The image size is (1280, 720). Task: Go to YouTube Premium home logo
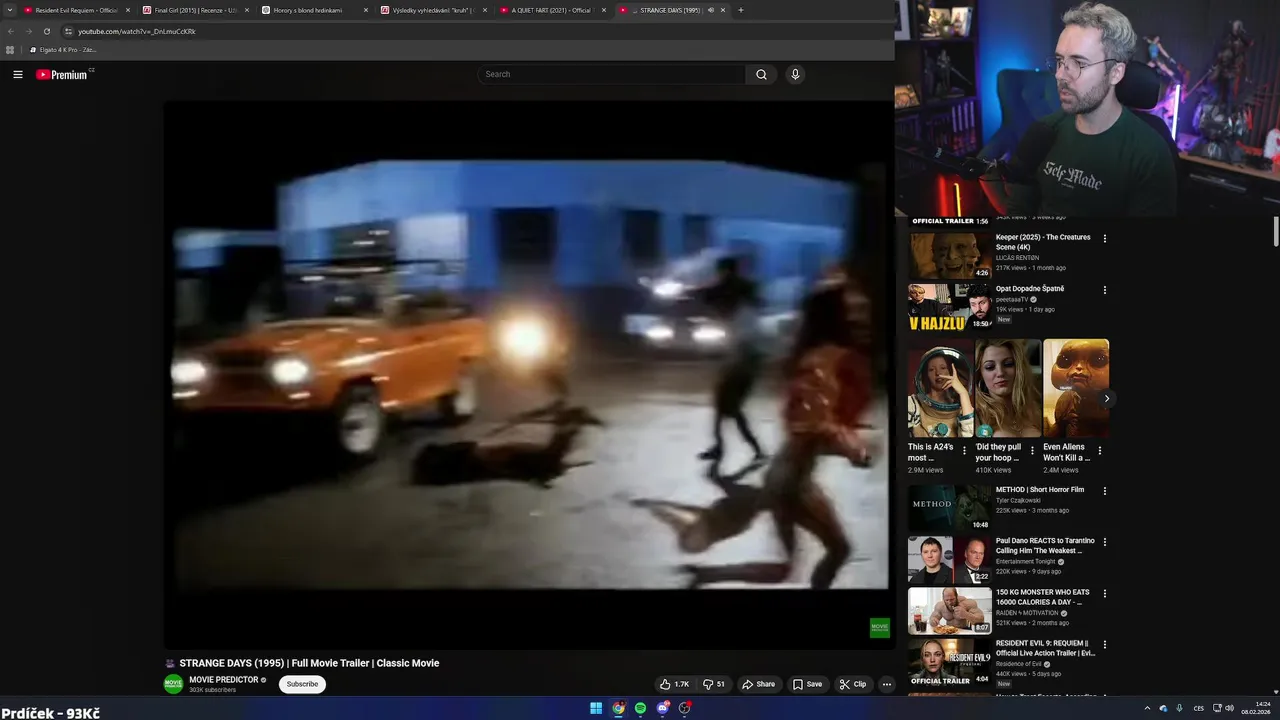63,74
